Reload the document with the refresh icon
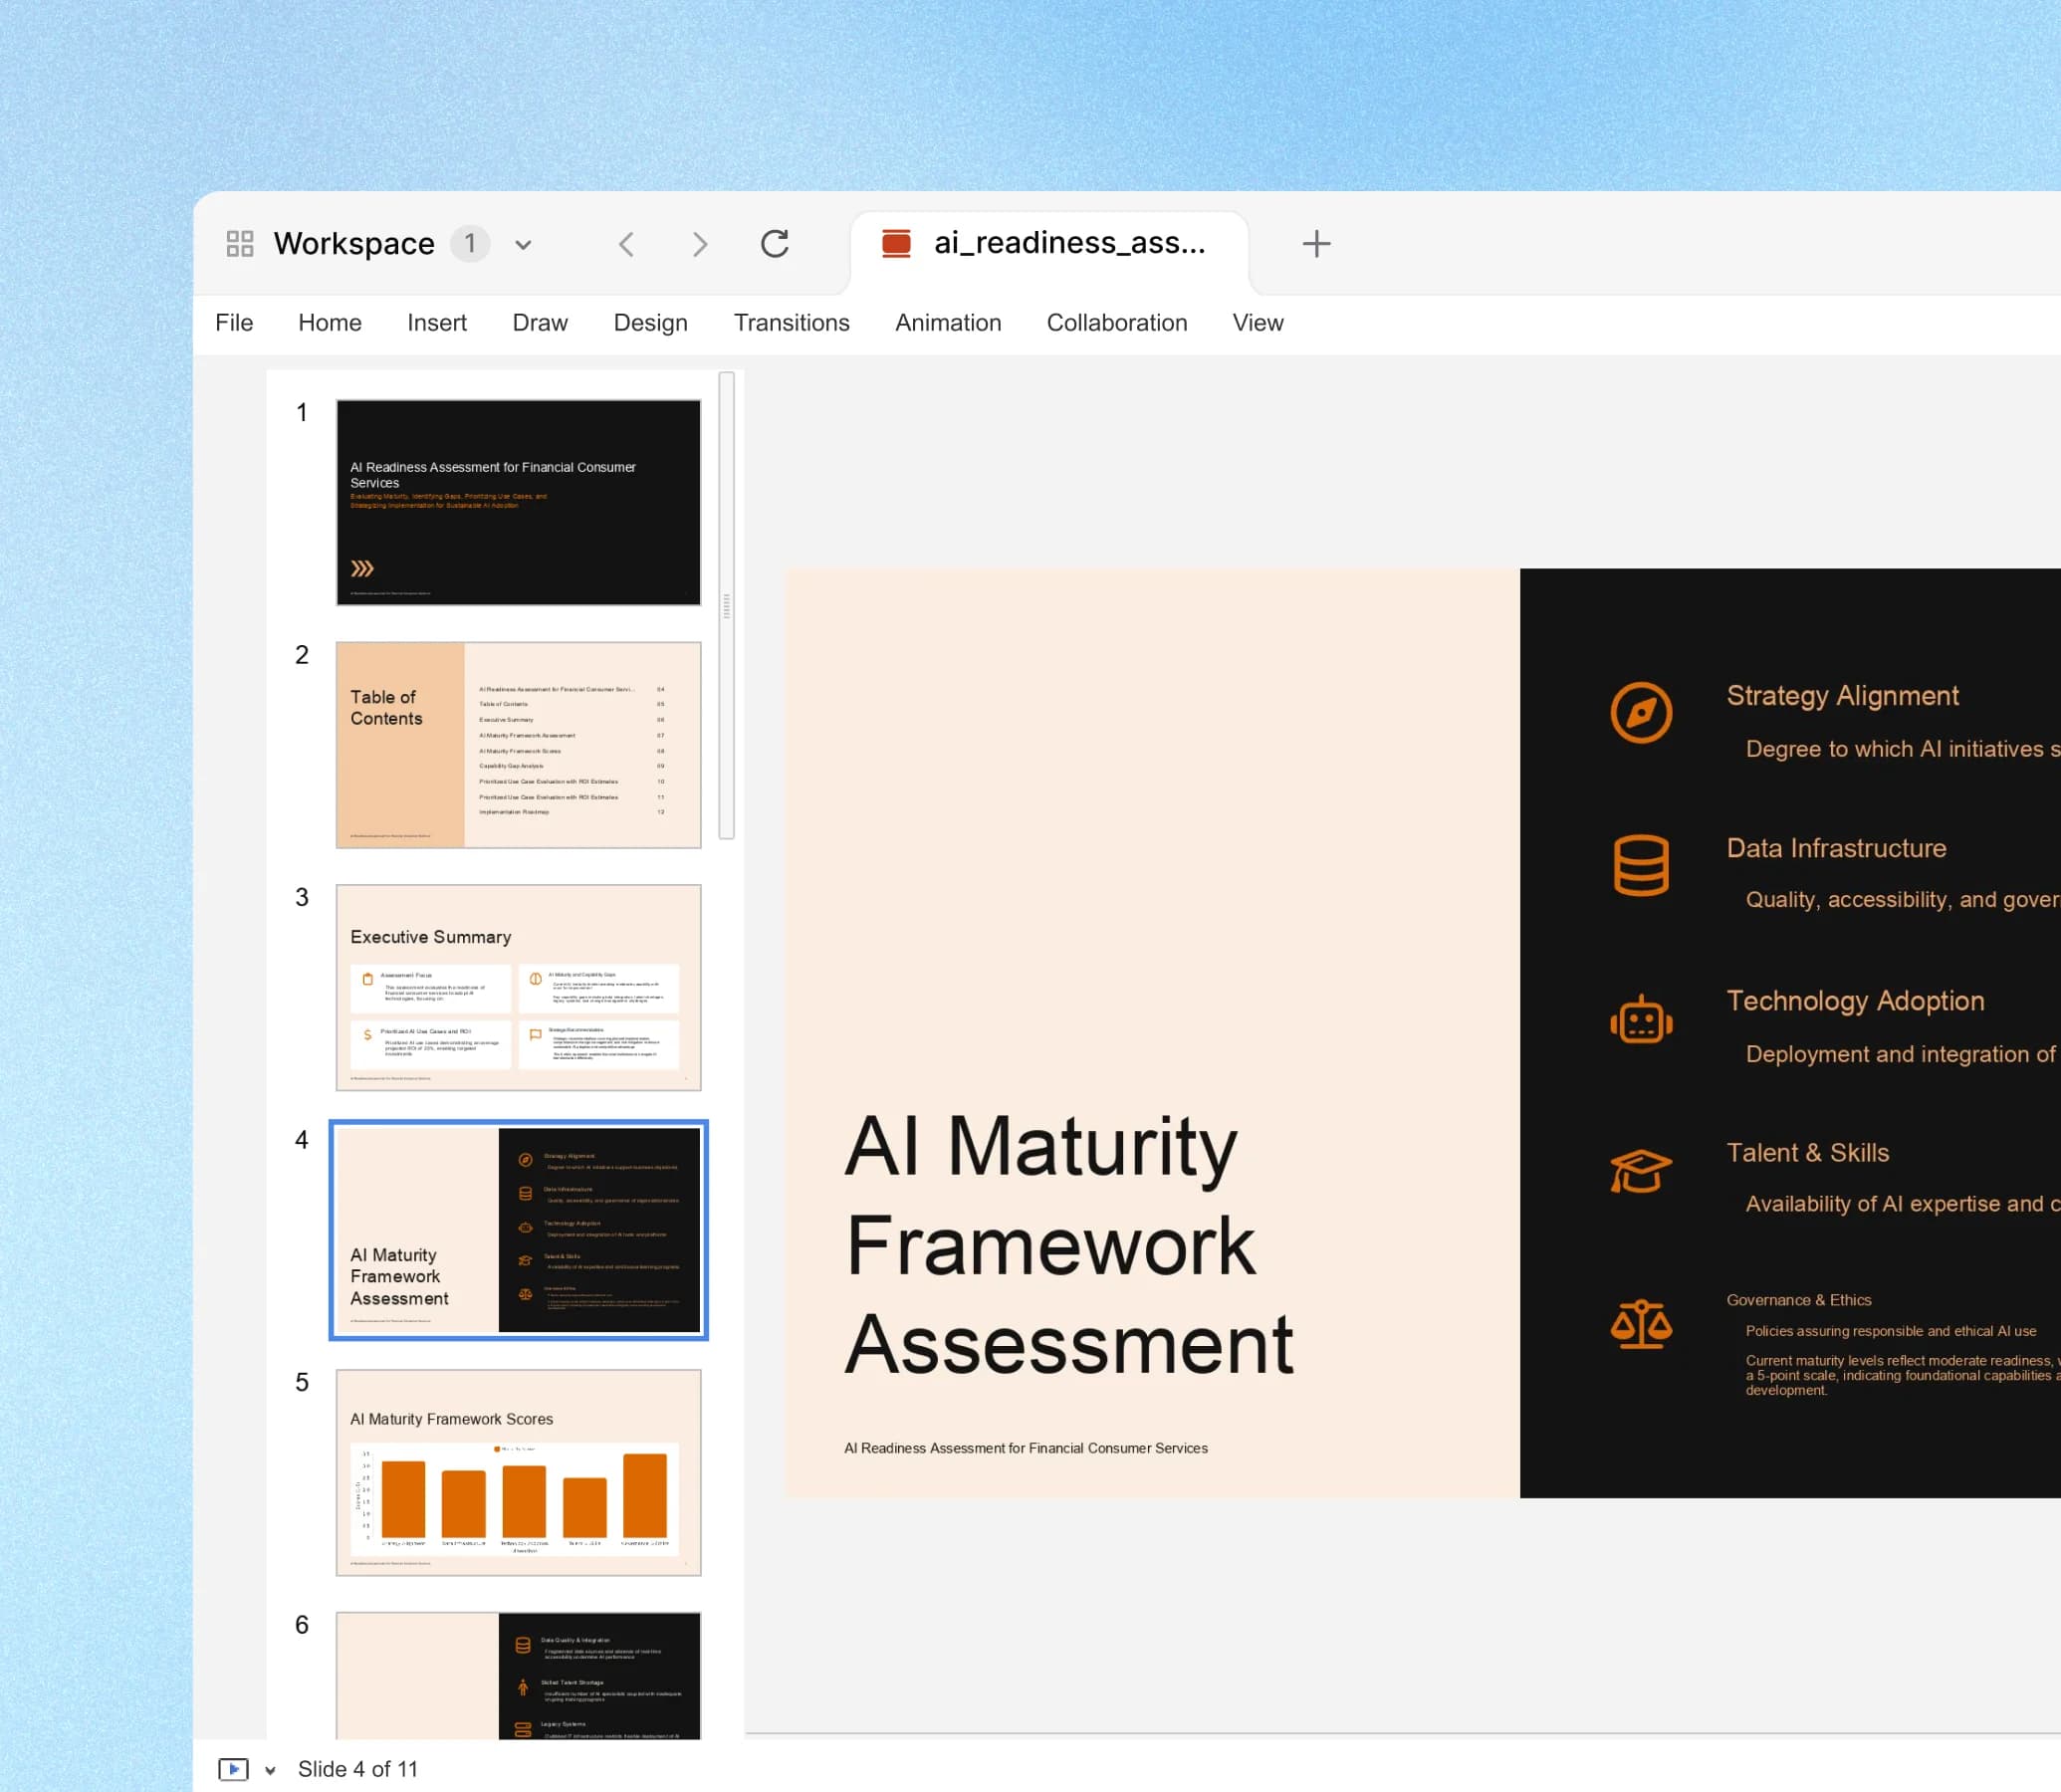Screen dimensions: 2061x1792 pyautogui.click(x=776, y=243)
